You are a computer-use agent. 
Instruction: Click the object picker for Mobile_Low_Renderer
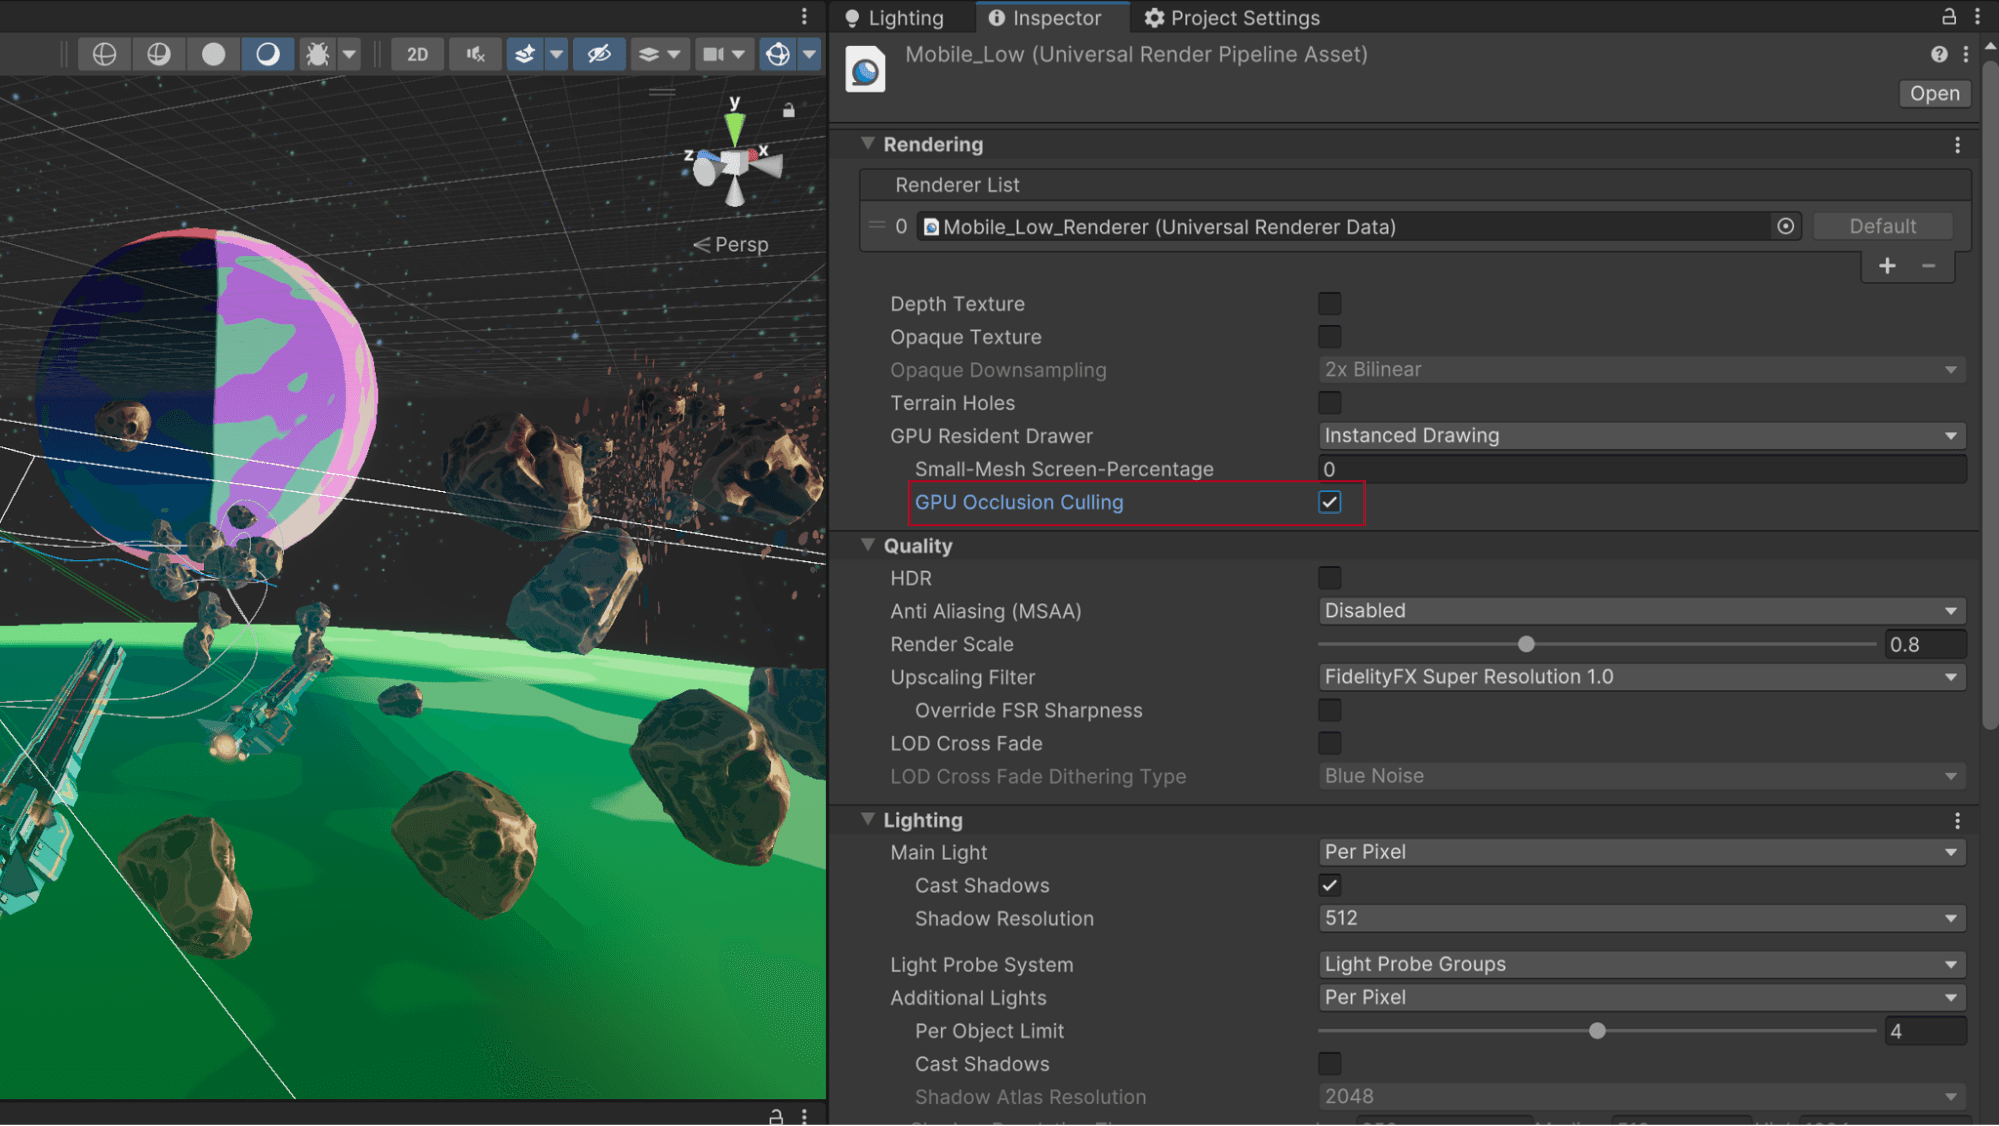click(x=1786, y=226)
